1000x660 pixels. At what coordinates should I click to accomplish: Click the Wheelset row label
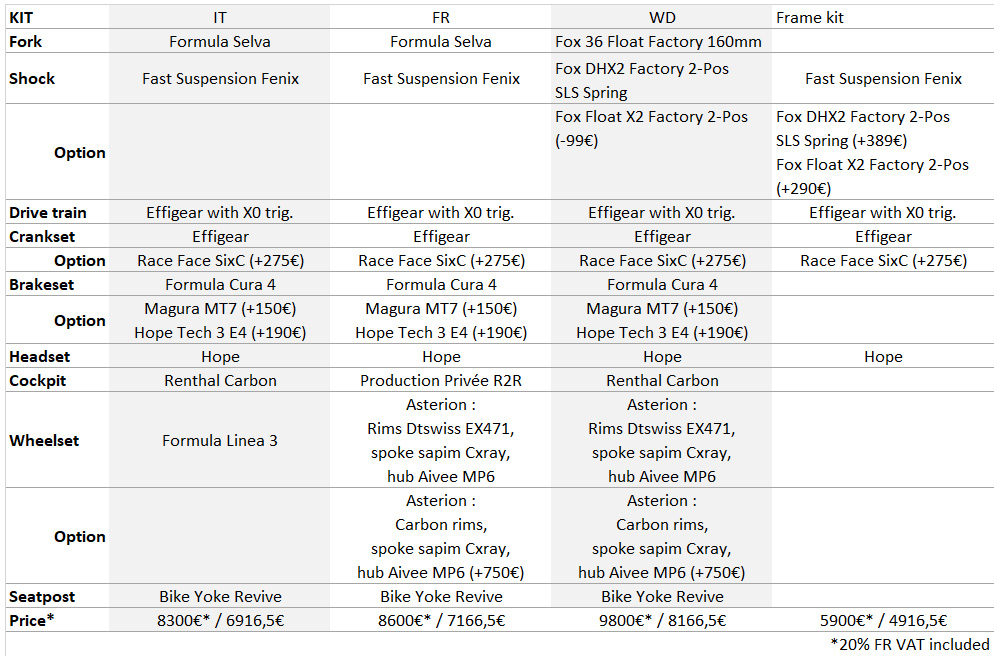pos(44,440)
